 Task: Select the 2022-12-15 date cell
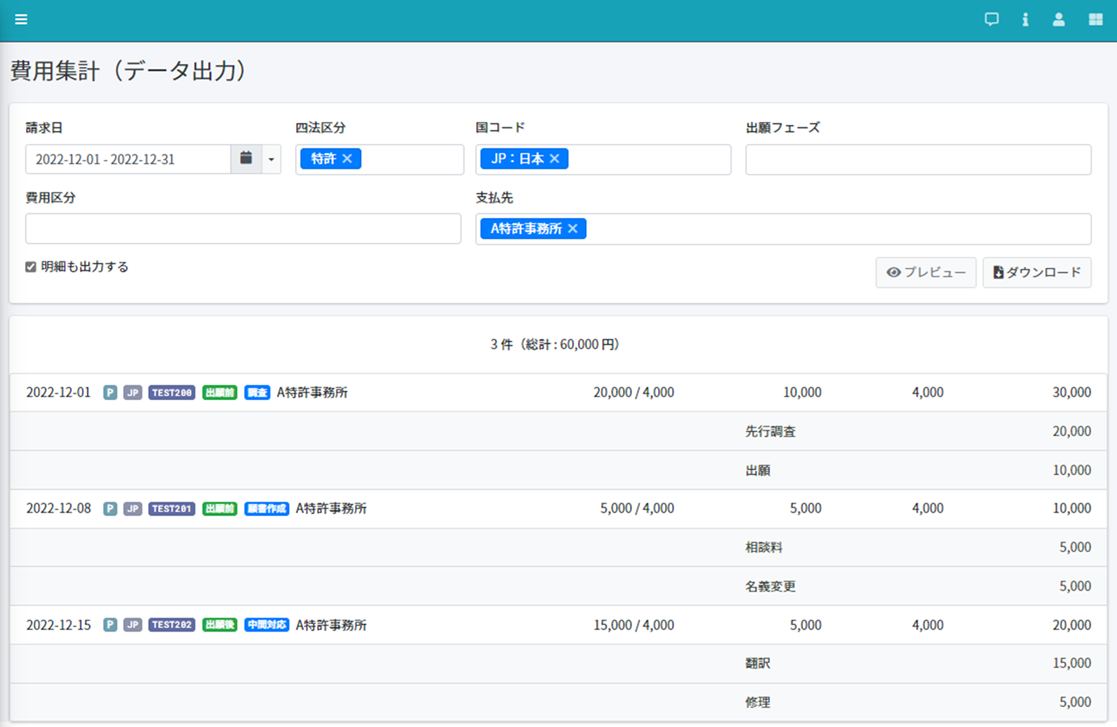(58, 625)
